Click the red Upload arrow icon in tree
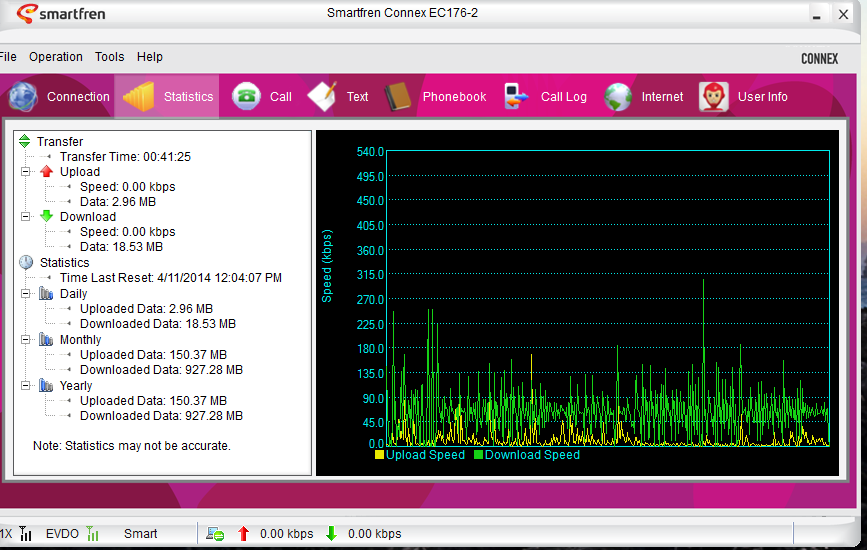 pos(46,171)
